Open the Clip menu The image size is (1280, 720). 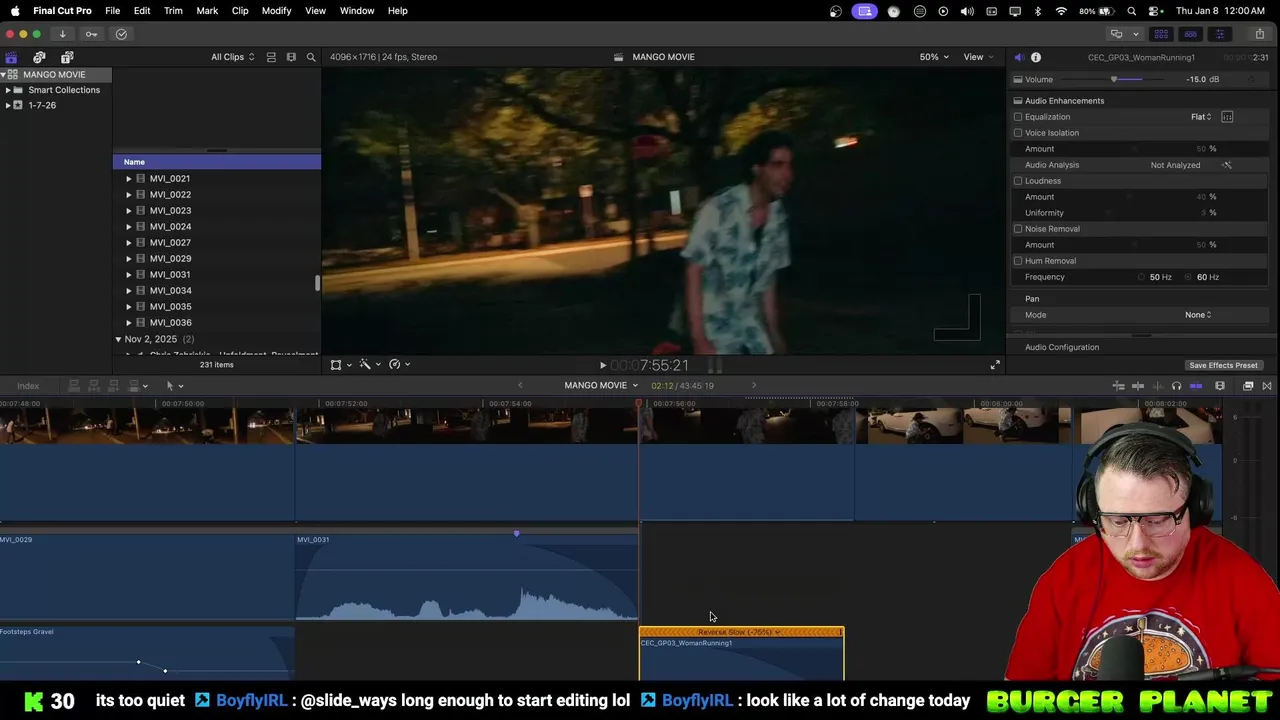(240, 10)
